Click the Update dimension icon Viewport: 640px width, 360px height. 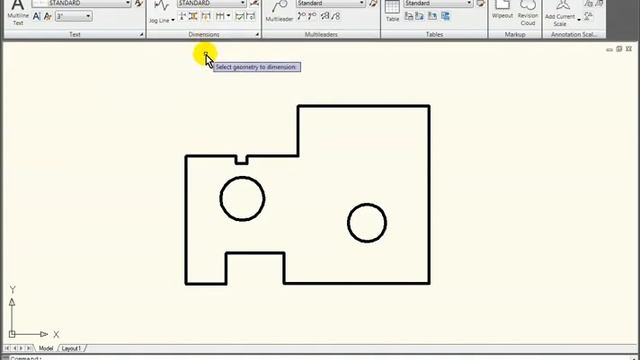pyautogui.click(x=251, y=16)
